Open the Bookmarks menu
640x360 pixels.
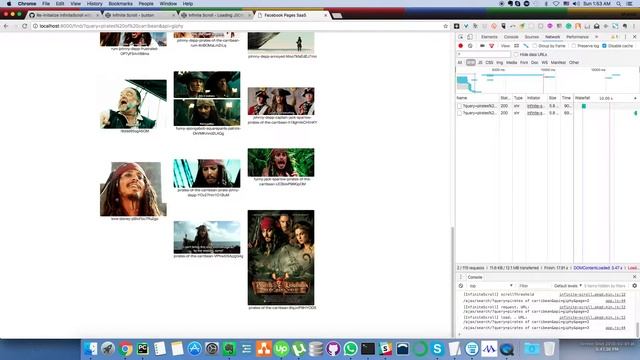(120, 4)
